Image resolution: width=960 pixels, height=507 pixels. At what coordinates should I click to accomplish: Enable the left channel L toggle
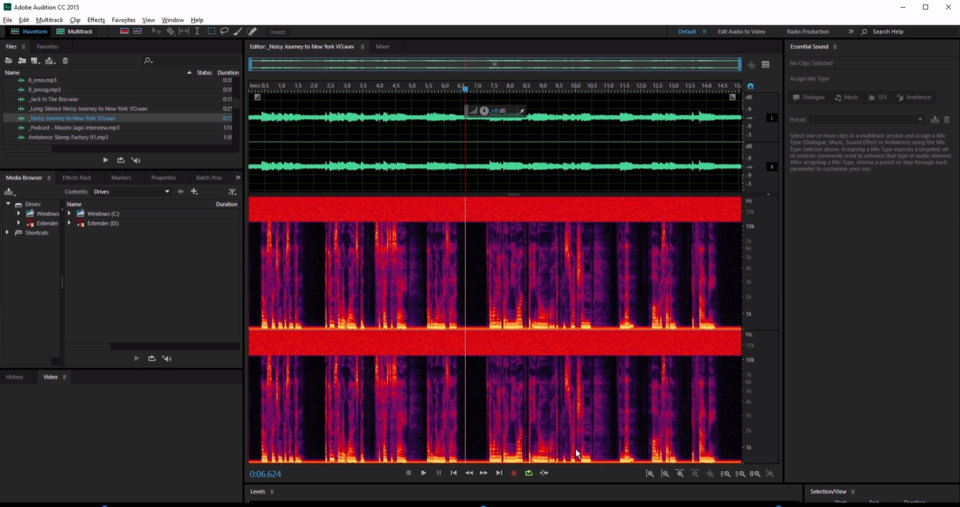[x=771, y=118]
